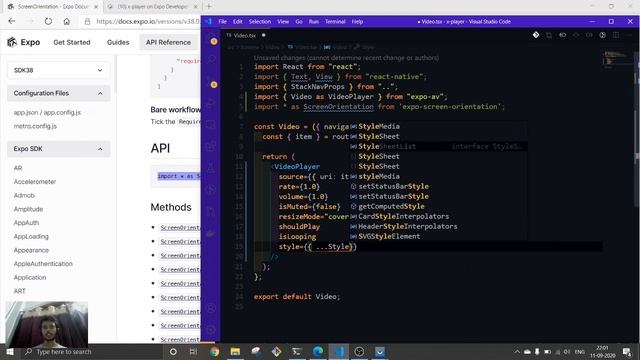Image resolution: width=640 pixels, height=360 pixels.
Task: Open the Admob SDK page
Action: click(24, 196)
